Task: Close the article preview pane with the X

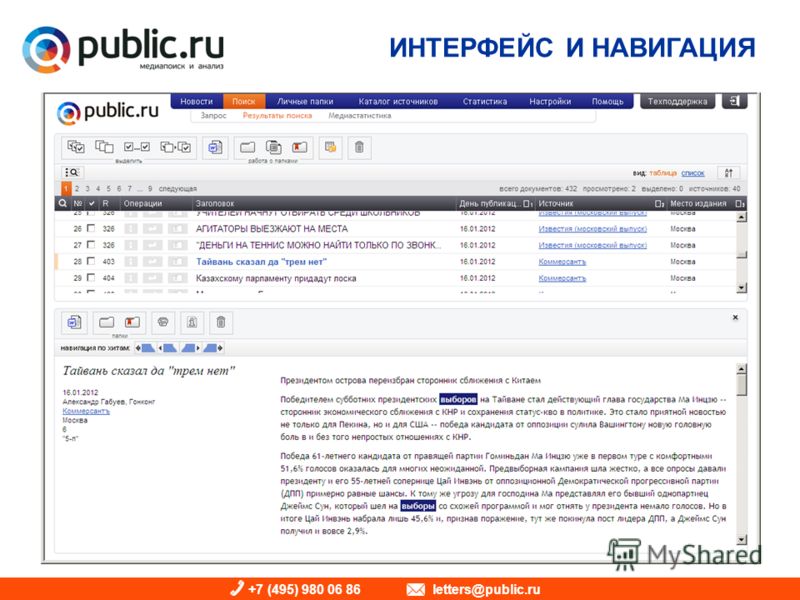Action: (735, 317)
